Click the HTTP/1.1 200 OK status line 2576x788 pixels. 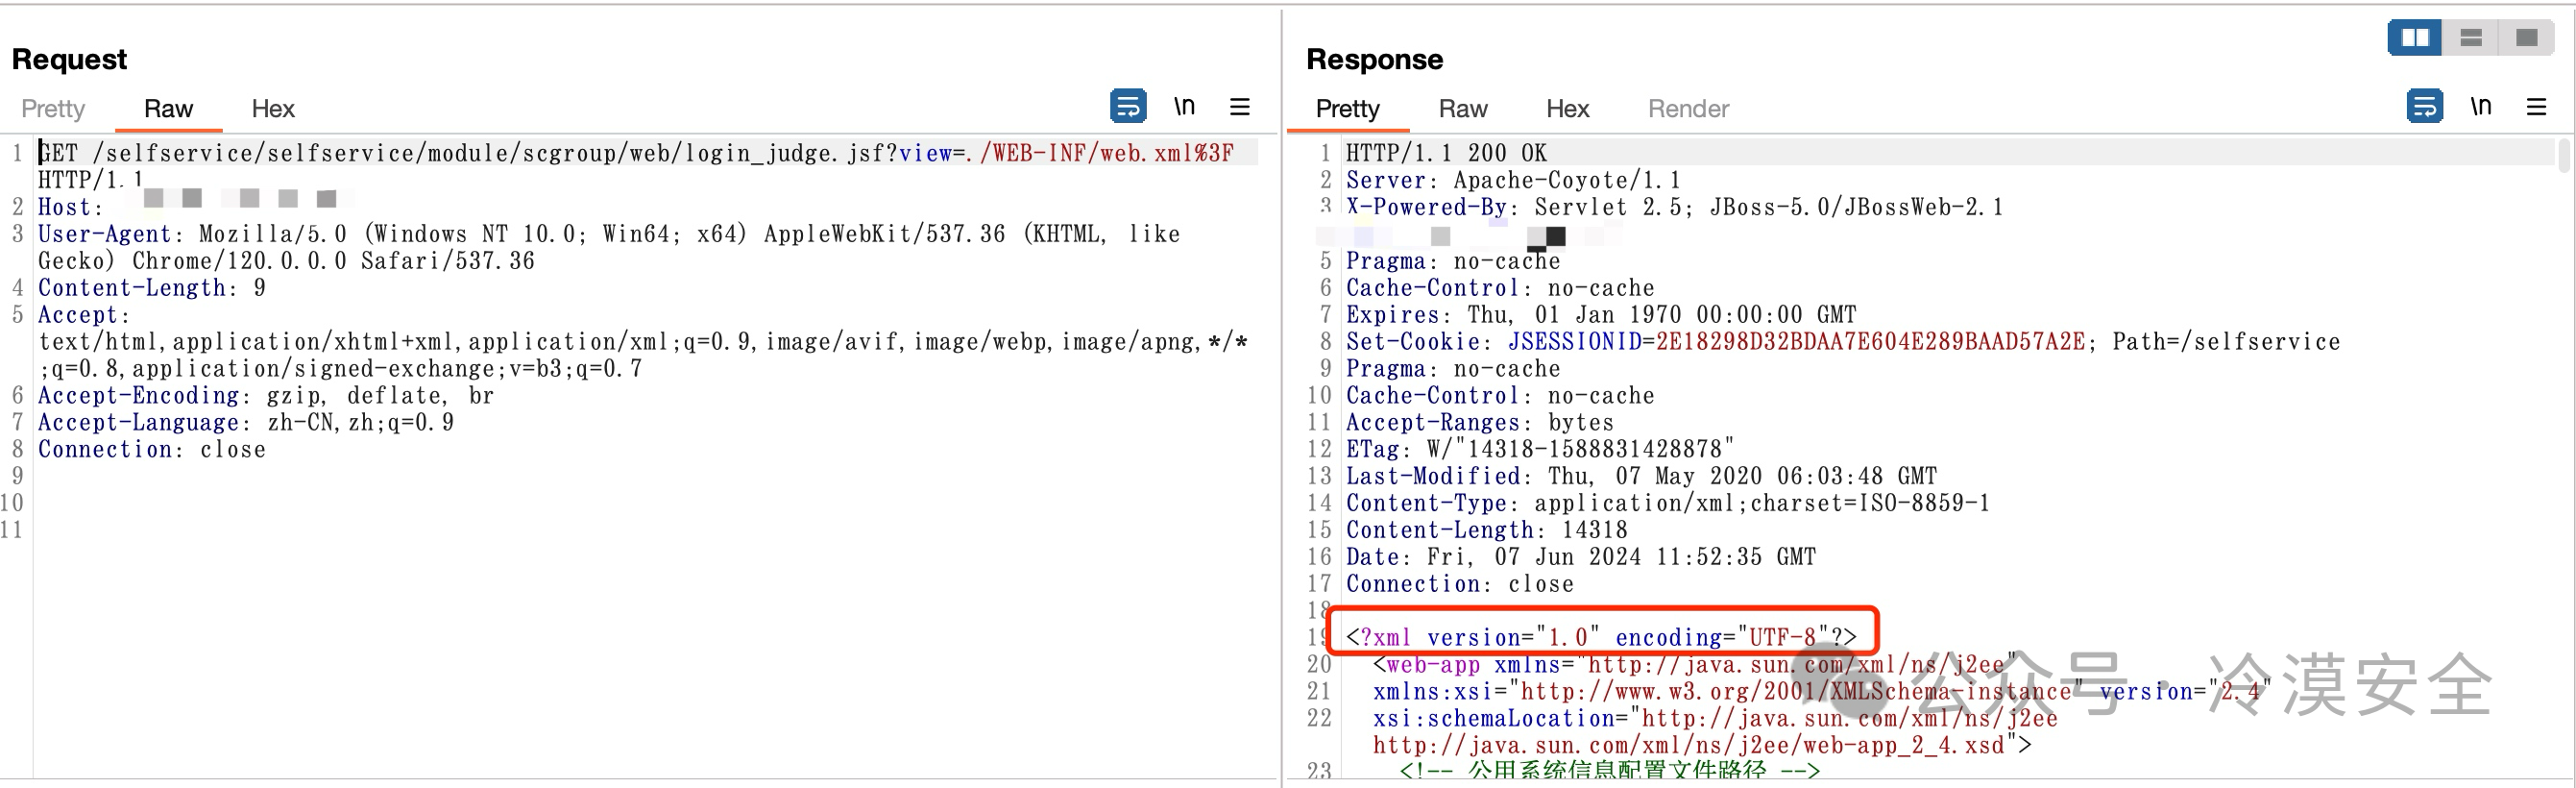coord(1446,153)
